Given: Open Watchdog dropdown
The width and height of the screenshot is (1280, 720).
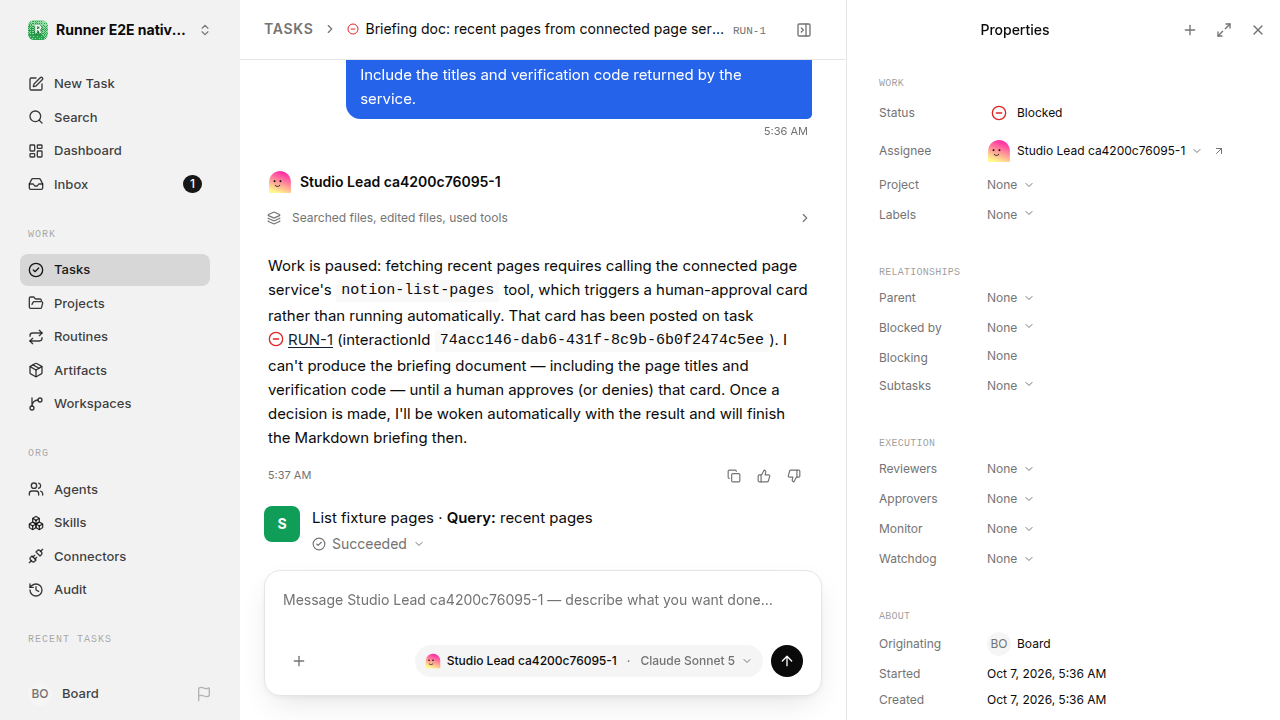Looking at the screenshot, I should coord(1010,559).
